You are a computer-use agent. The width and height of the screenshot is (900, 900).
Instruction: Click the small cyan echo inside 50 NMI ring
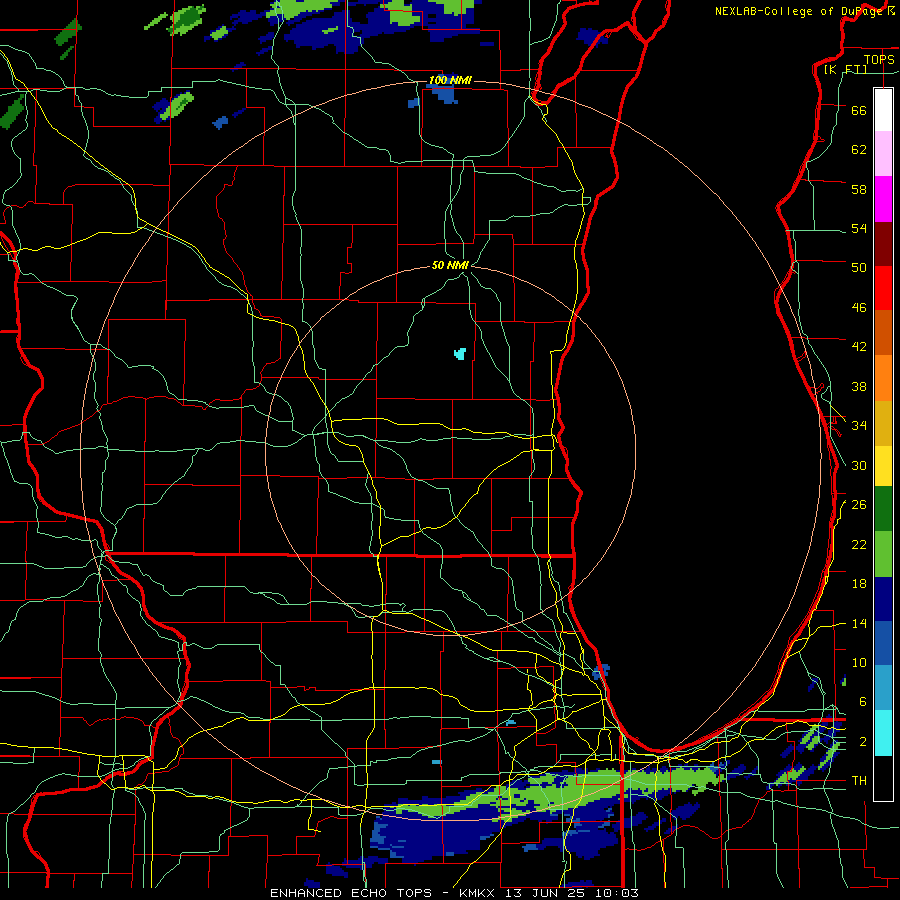click(x=460, y=354)
